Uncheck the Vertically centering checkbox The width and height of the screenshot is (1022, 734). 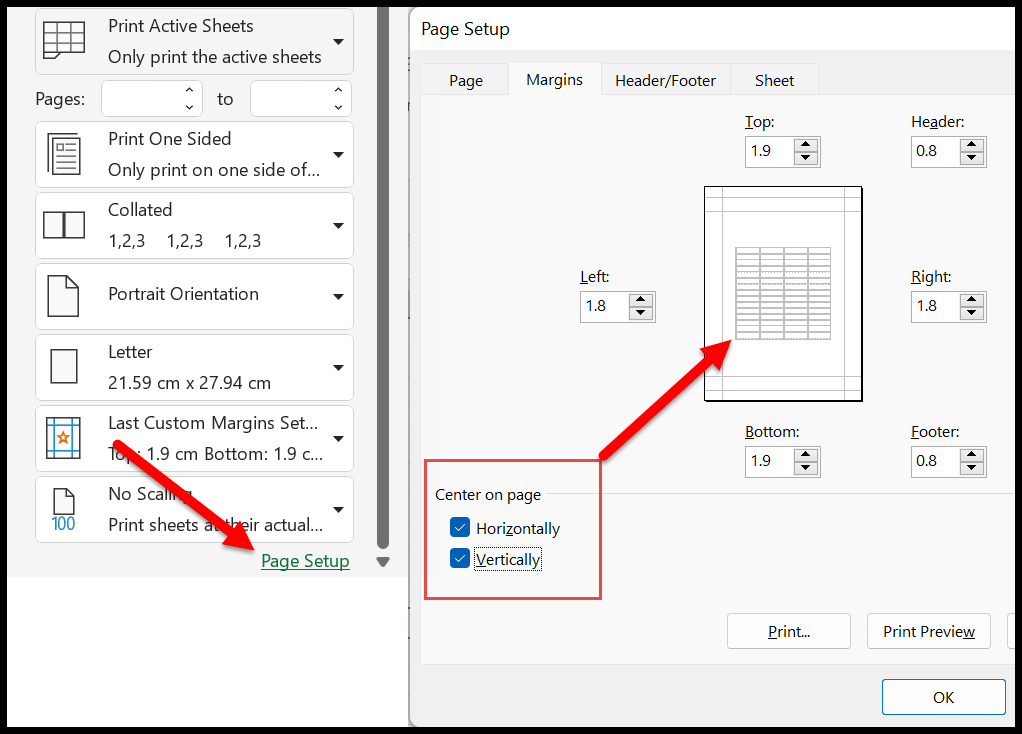tap(460, 559)
